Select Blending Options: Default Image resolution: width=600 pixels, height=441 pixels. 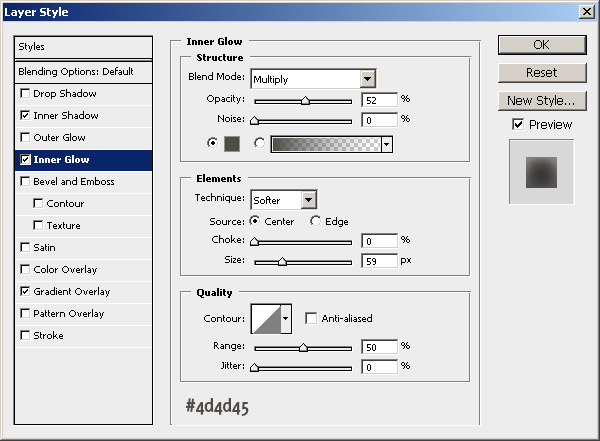coord(83,72)
